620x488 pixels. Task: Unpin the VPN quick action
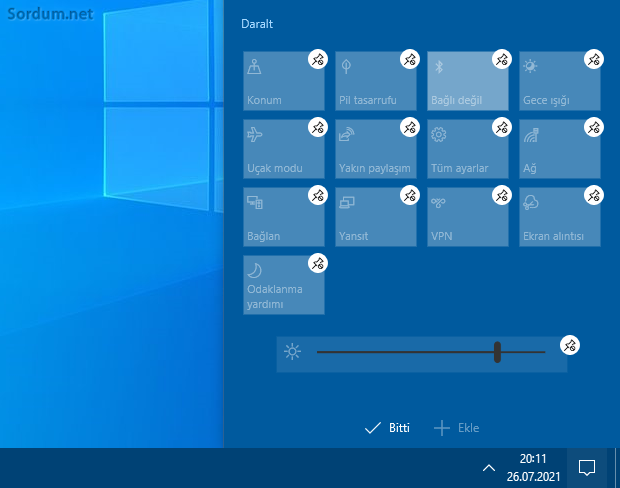click(502, 195)
